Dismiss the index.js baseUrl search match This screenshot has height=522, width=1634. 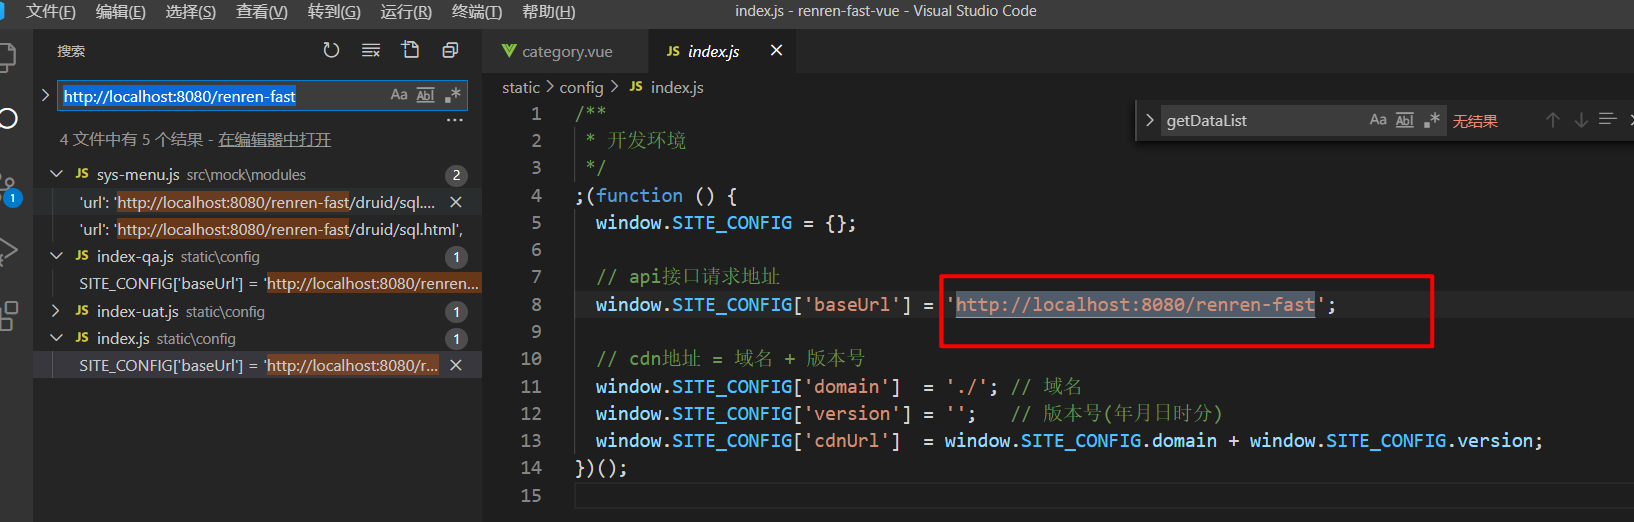click(456, 366)
